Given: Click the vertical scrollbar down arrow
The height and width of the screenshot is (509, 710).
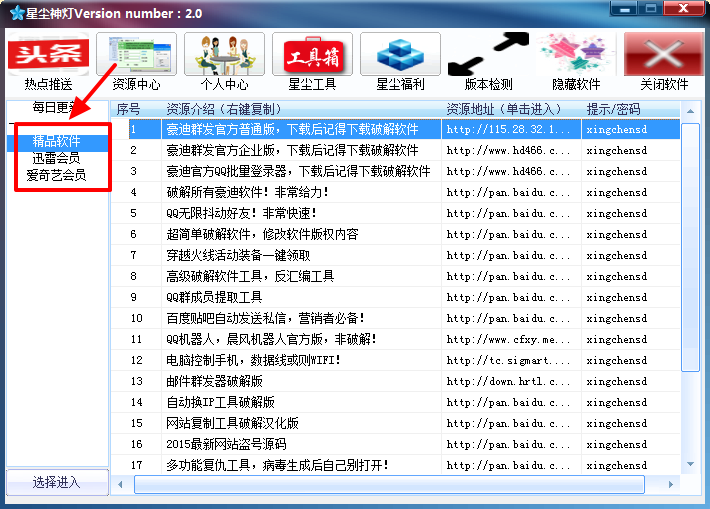Looking at the screenshot, I should tap(691, 464).
